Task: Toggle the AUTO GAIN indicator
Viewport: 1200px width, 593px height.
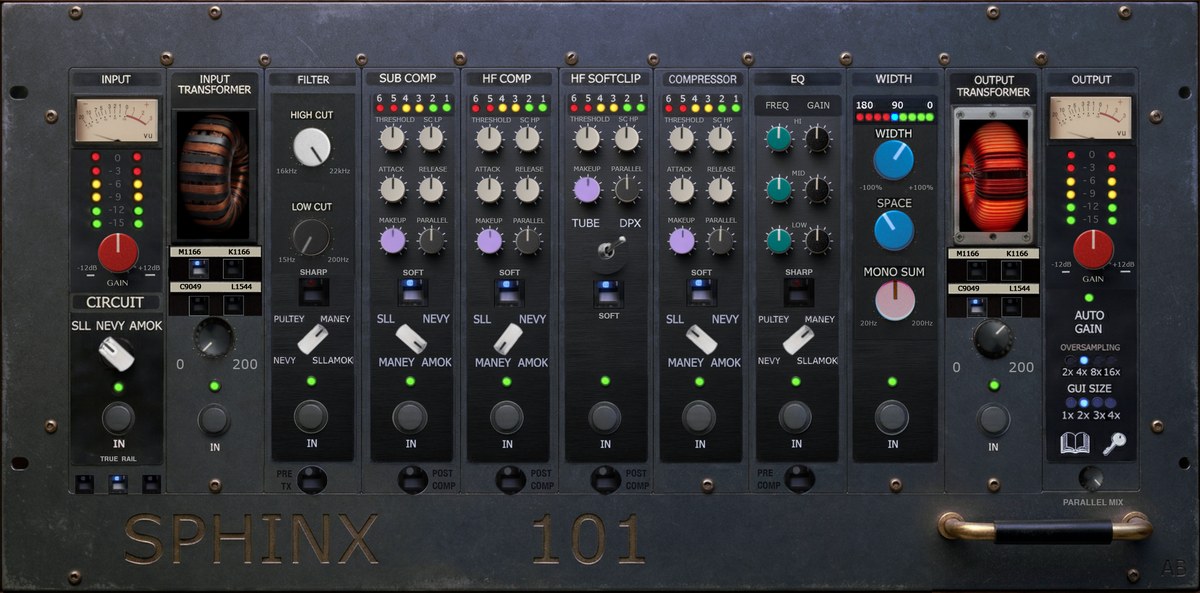Action: pos(1090,298)
